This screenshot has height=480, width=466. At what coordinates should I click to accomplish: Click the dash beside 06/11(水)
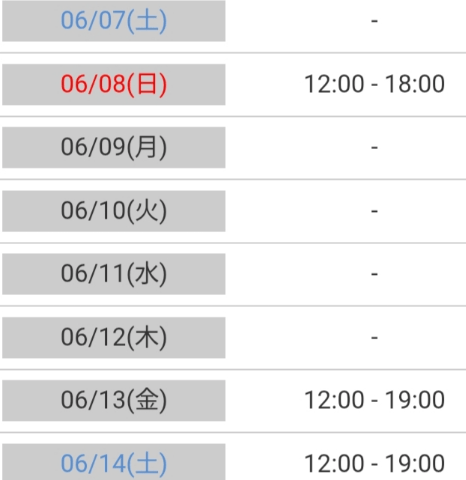click(374, 274)
